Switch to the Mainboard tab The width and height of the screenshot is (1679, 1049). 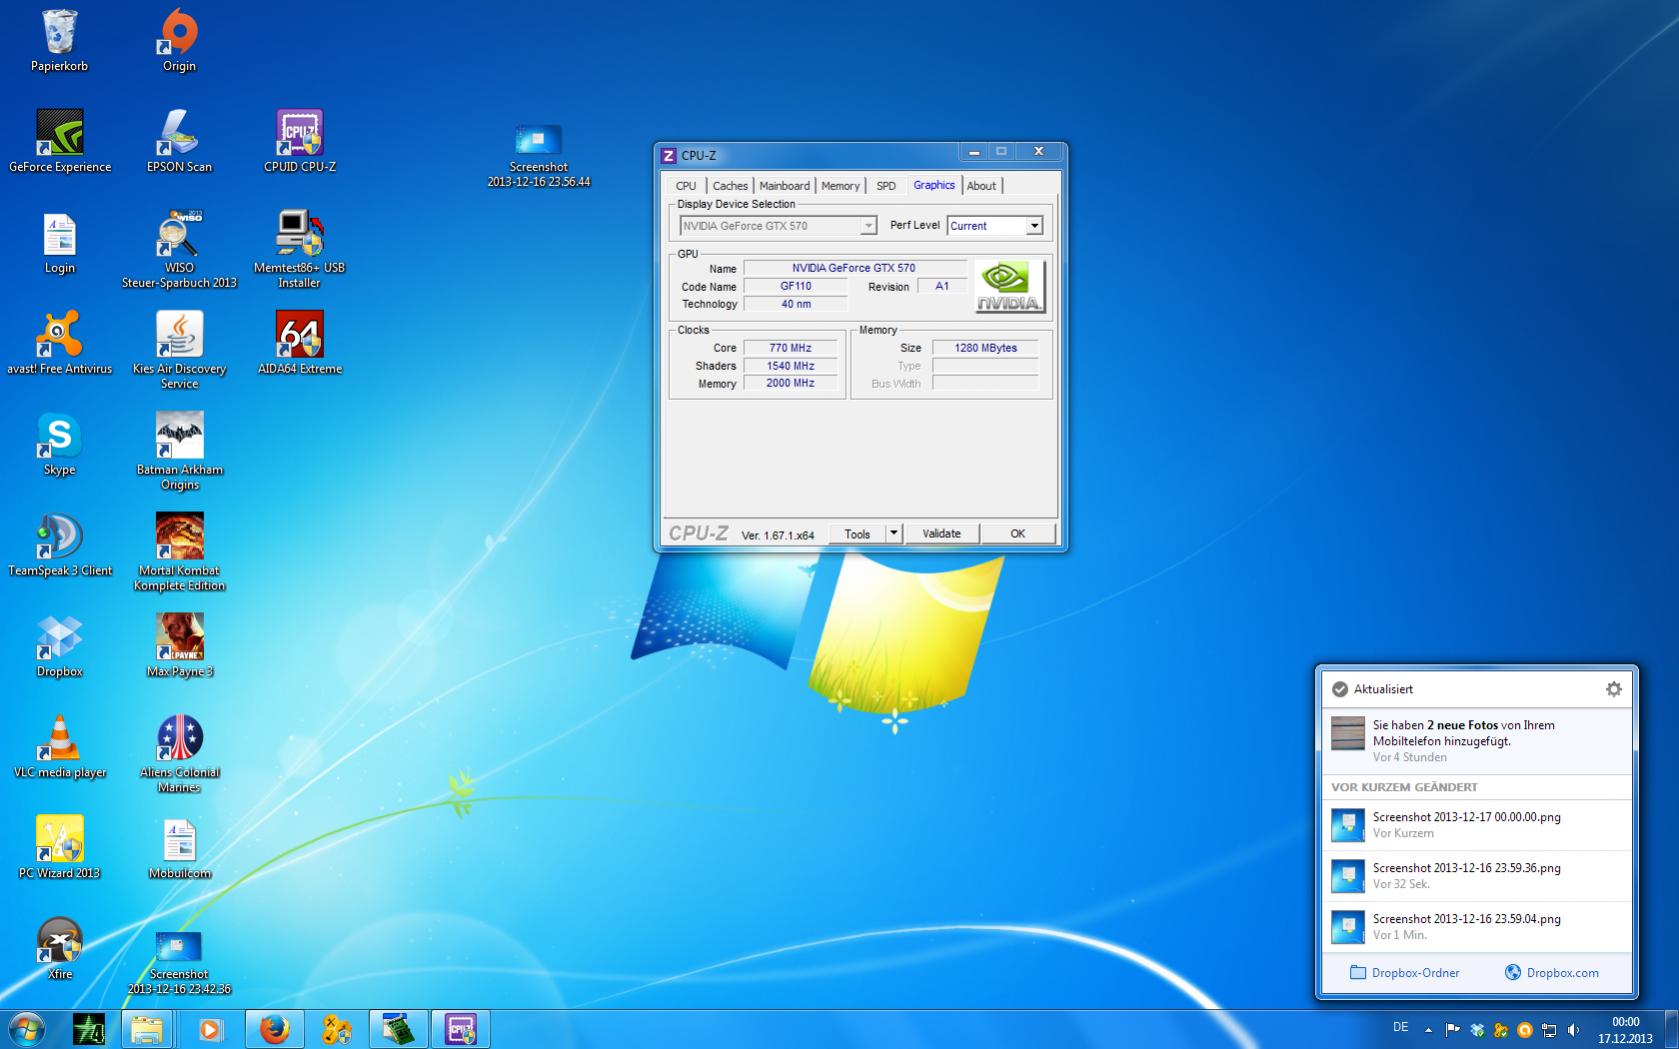(x=784, y=186)
